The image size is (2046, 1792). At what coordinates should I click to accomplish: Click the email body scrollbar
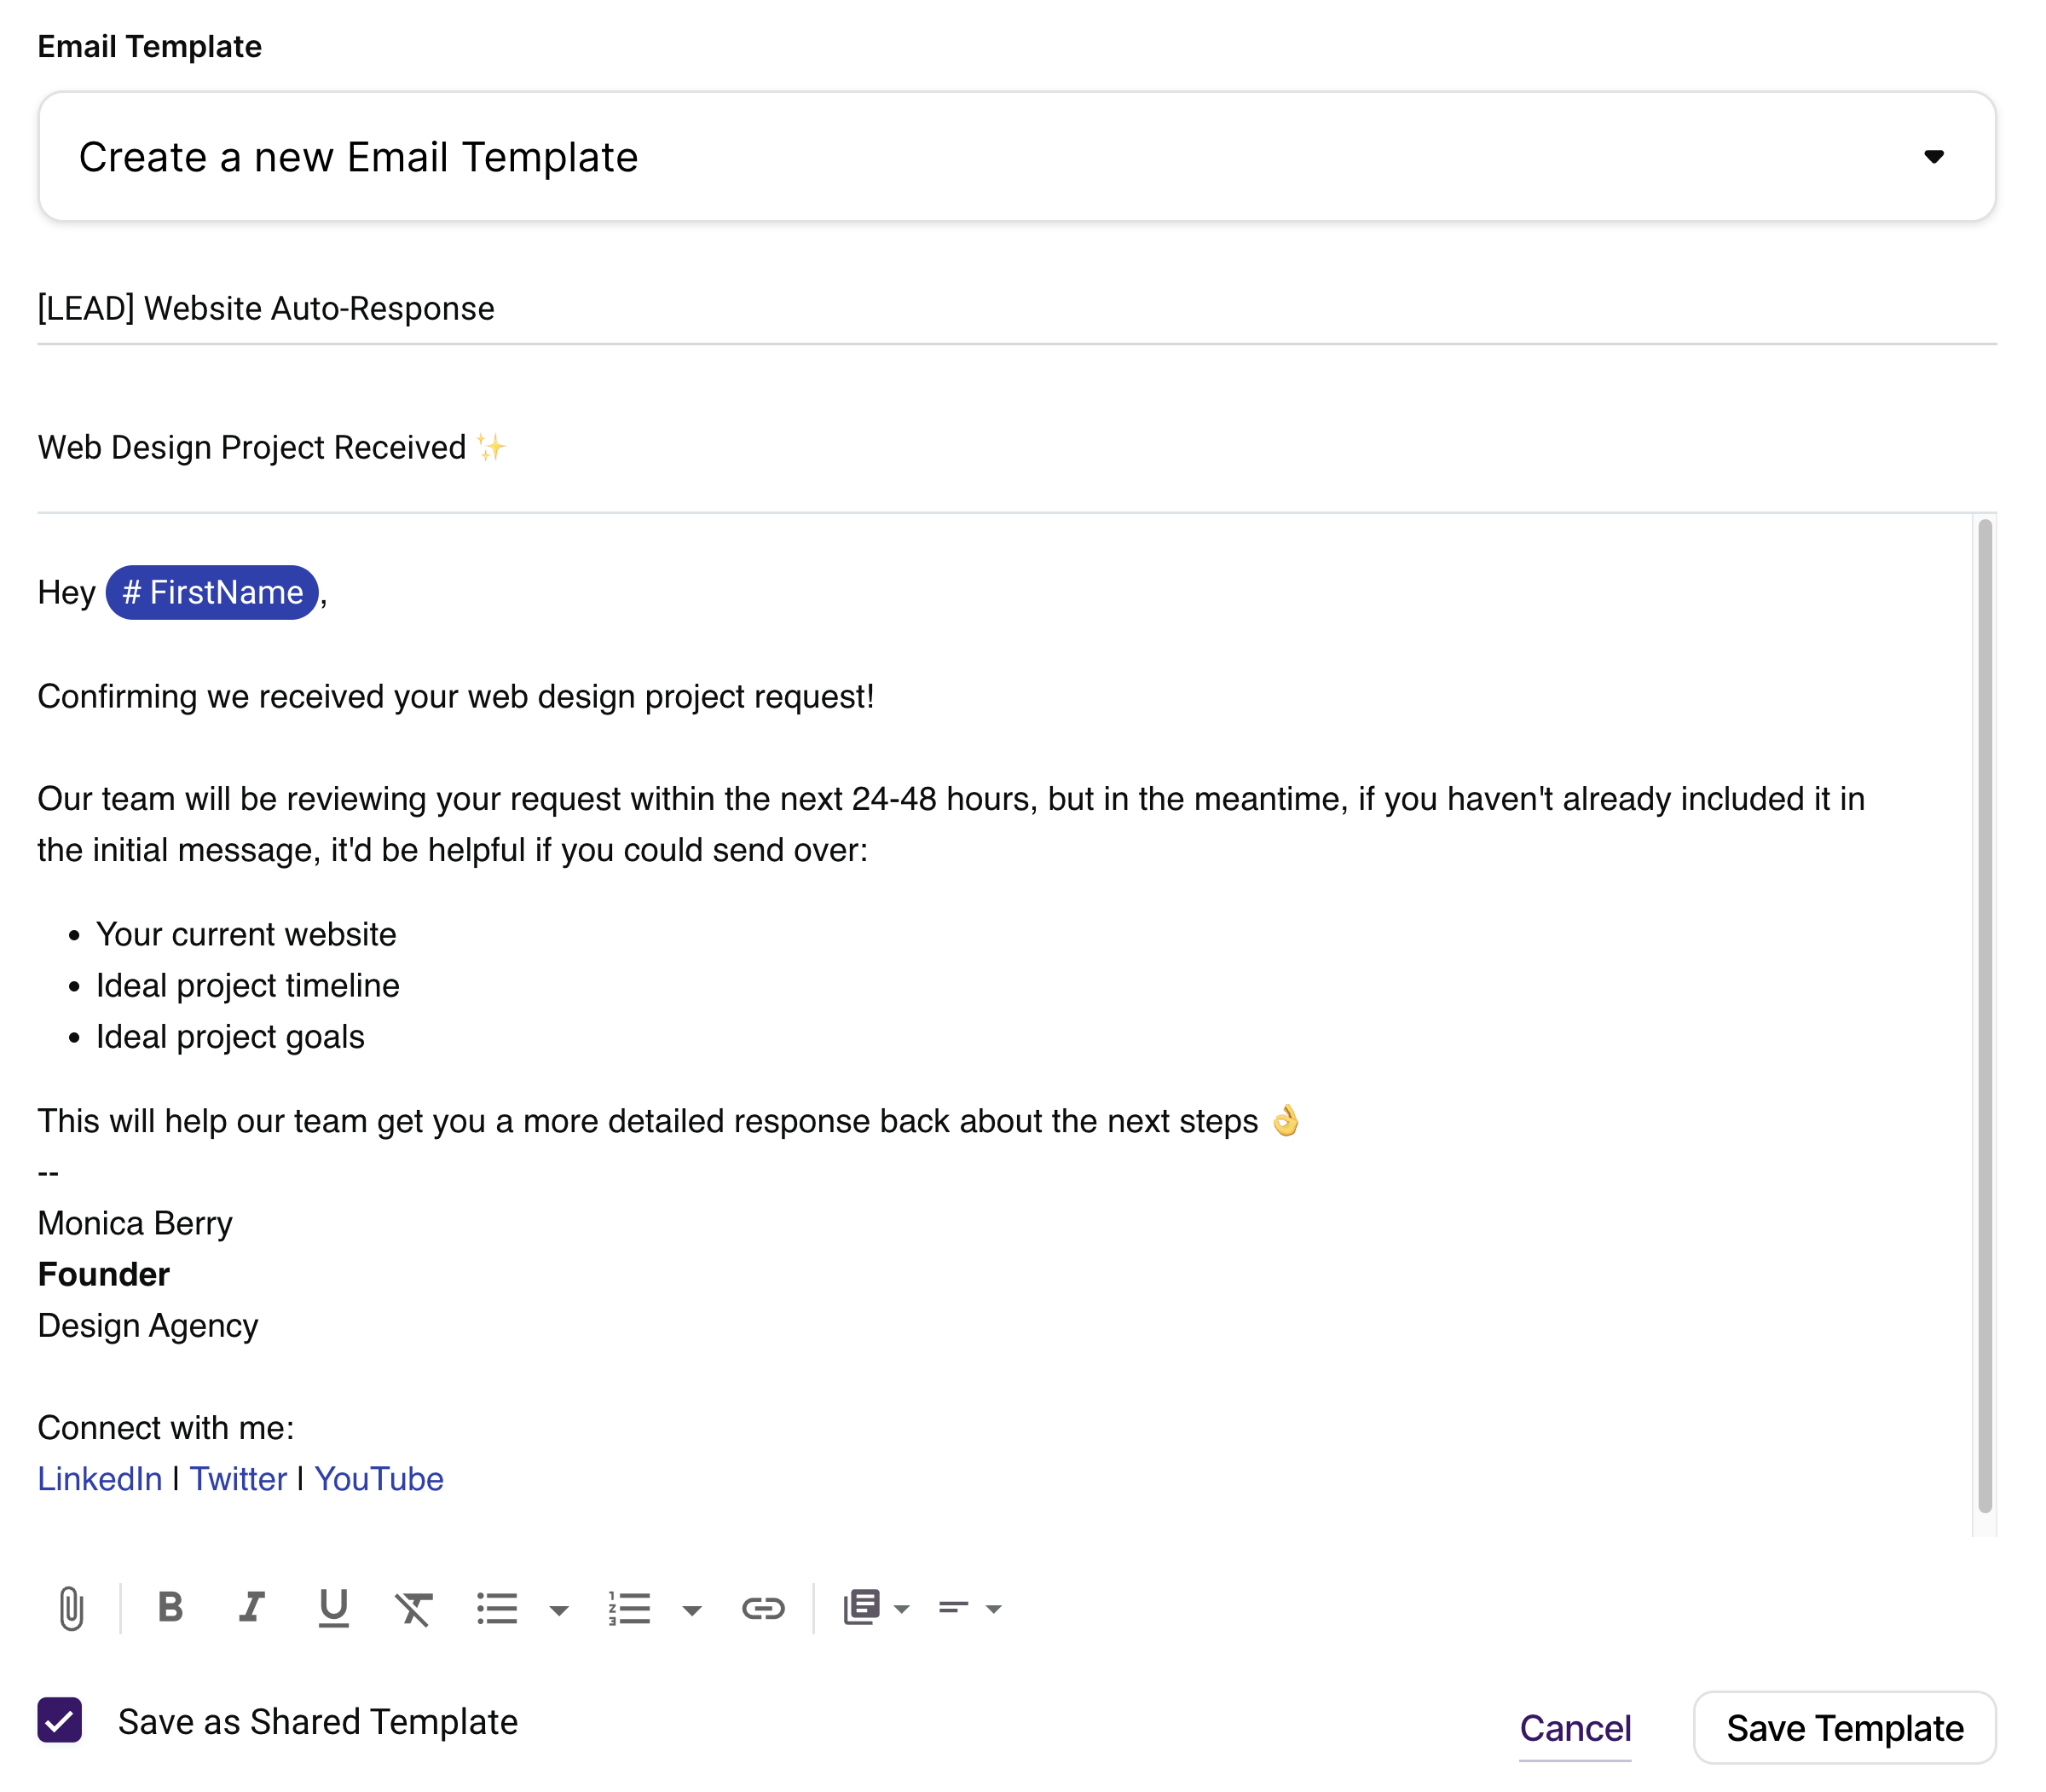pyautogui.click(x=1985, y=1015)
